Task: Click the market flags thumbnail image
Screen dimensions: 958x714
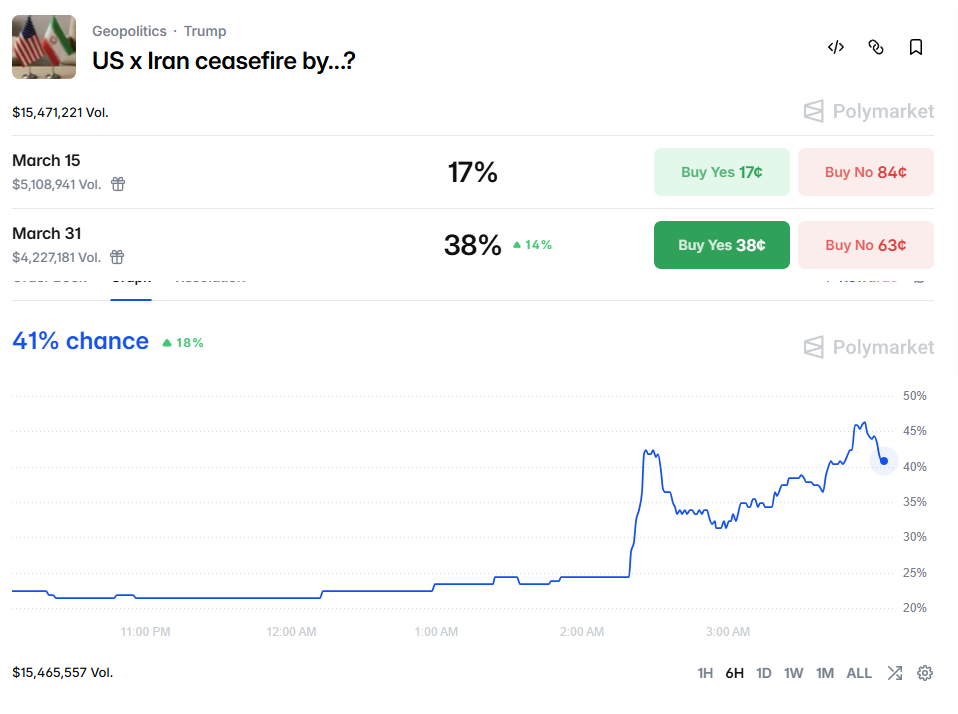Action: (44, 47)
